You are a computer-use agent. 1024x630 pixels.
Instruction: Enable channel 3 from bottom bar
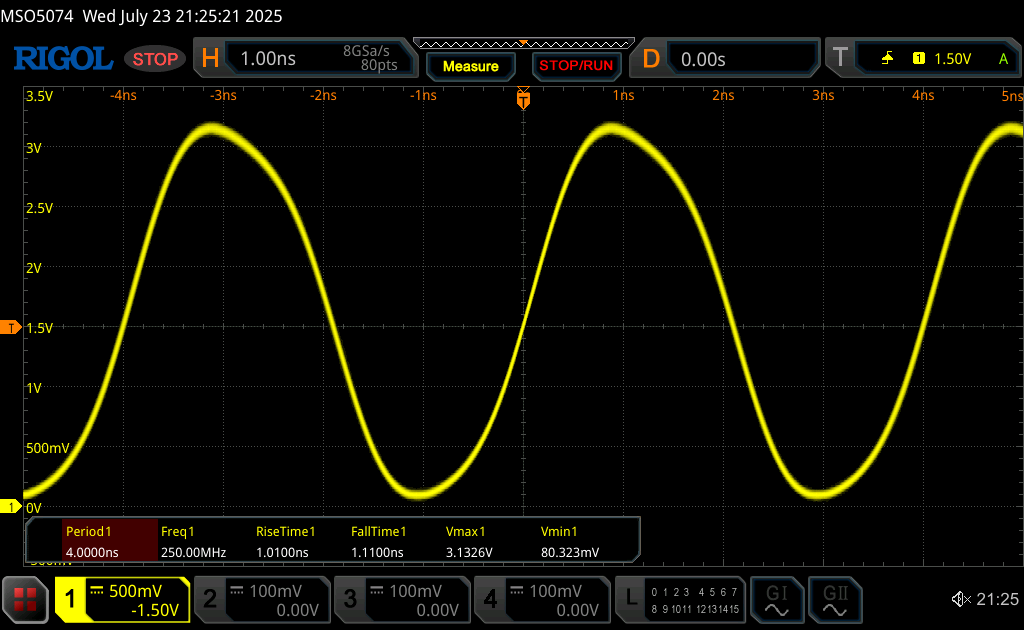[x=401, y=599]
